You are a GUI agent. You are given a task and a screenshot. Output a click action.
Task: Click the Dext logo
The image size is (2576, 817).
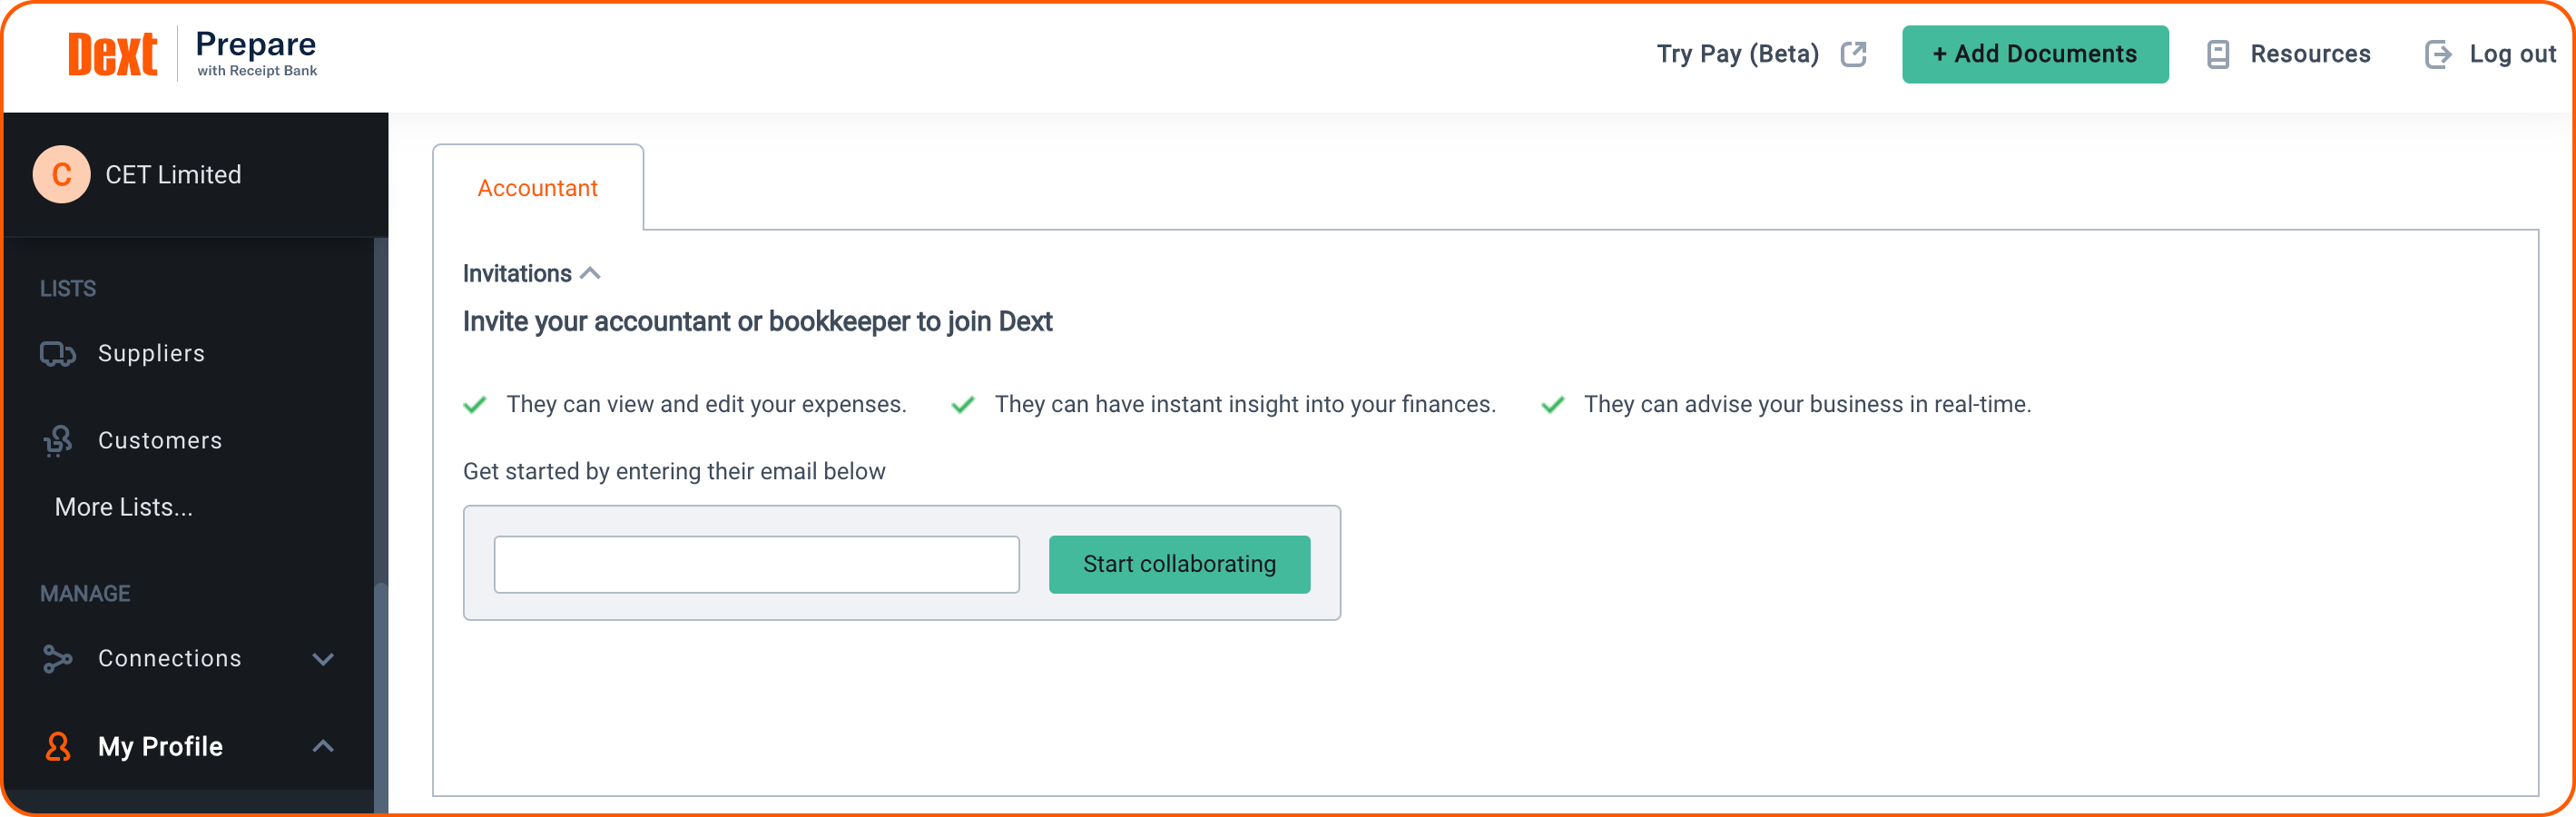[x=112, y=54]
